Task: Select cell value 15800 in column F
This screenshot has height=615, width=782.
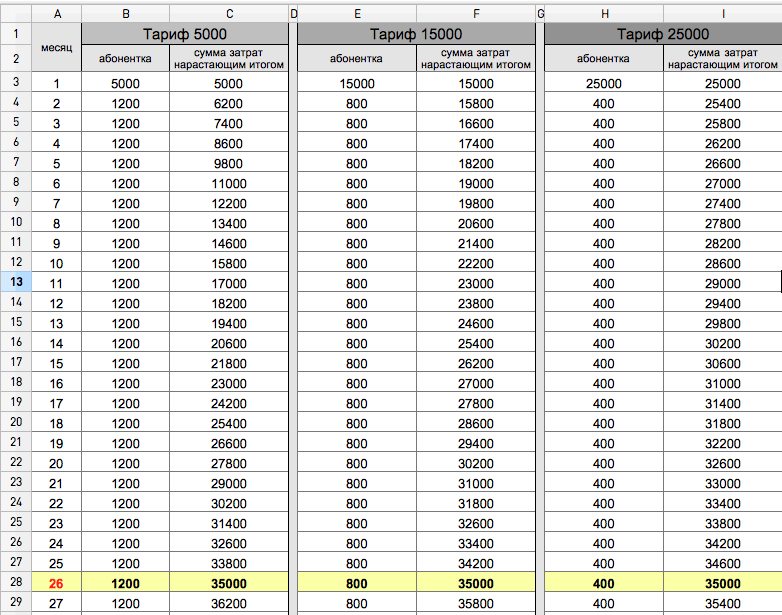Action: pos(476,103)
